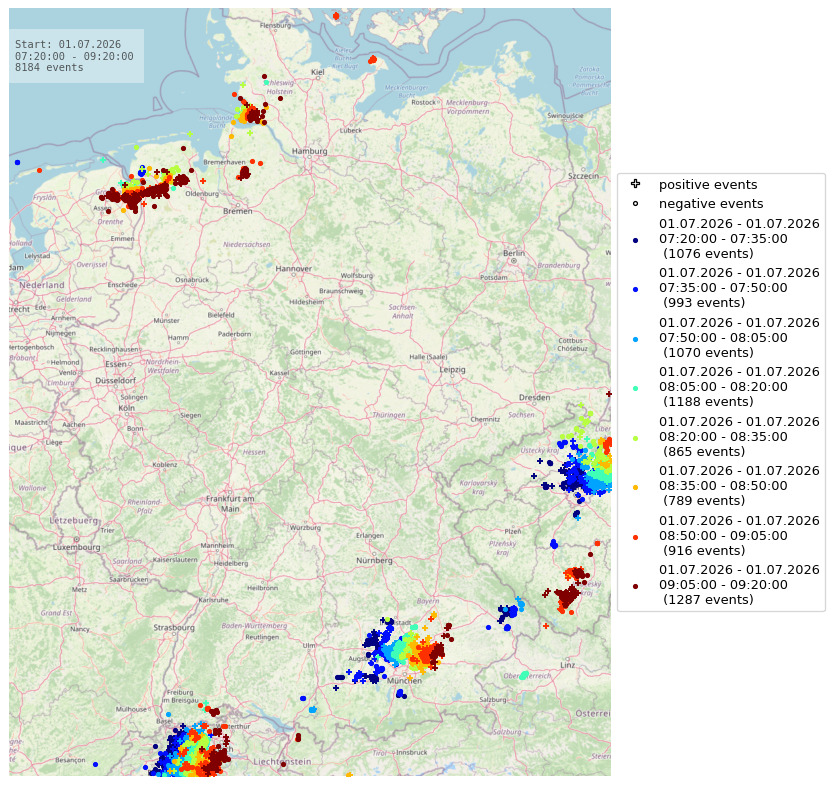
Task: Click the 'Start: 01.07.2026' info text
Action: coord(68,44)
